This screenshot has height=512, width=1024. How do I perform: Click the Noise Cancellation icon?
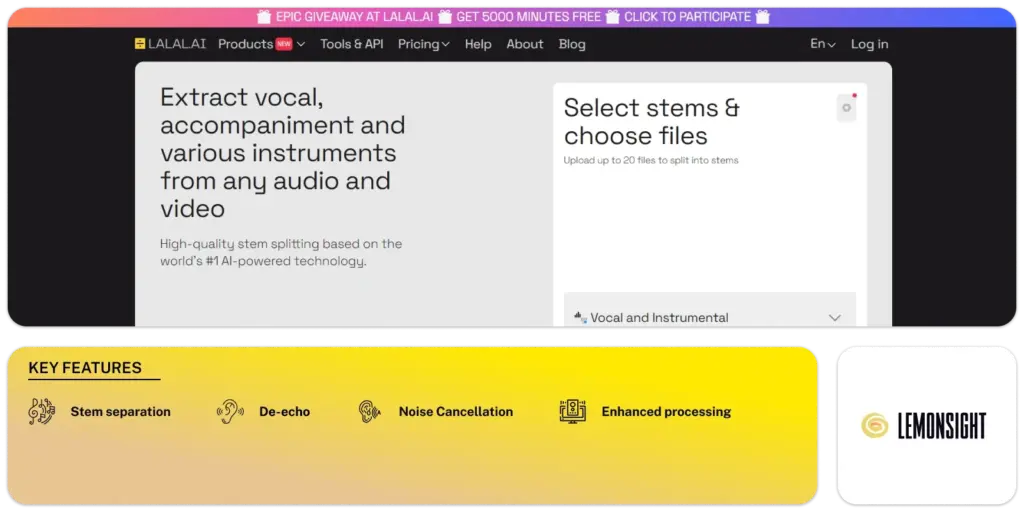tap(370, 411)
